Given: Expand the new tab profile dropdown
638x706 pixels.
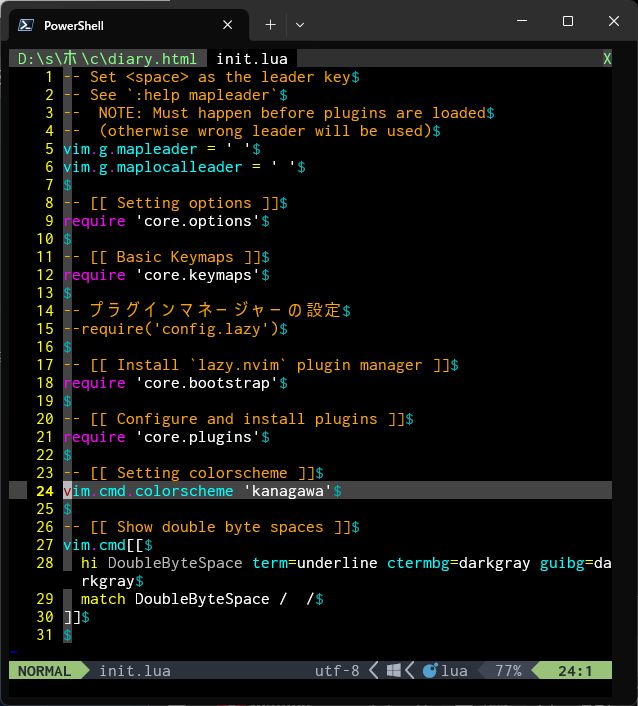Looking at the screenshot, I should point(300,25).
